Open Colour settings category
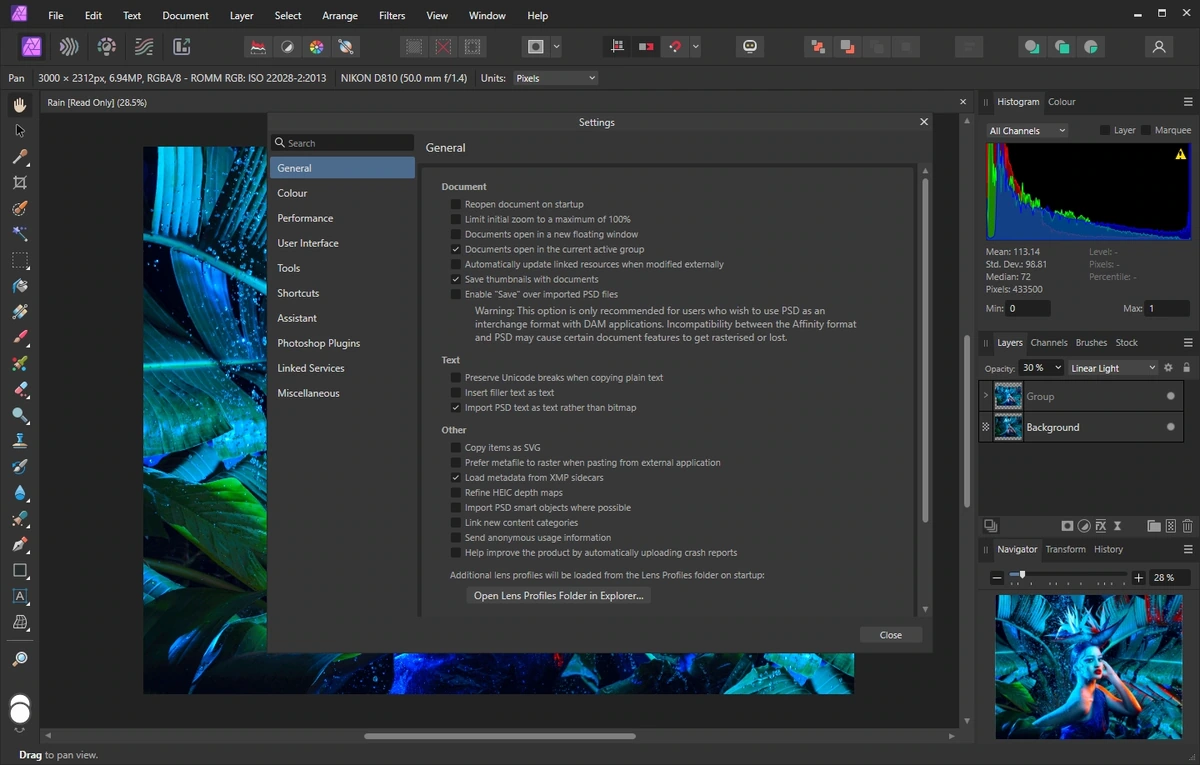Viewport: 1200px width, 765px height. click(x=342, y=193)
